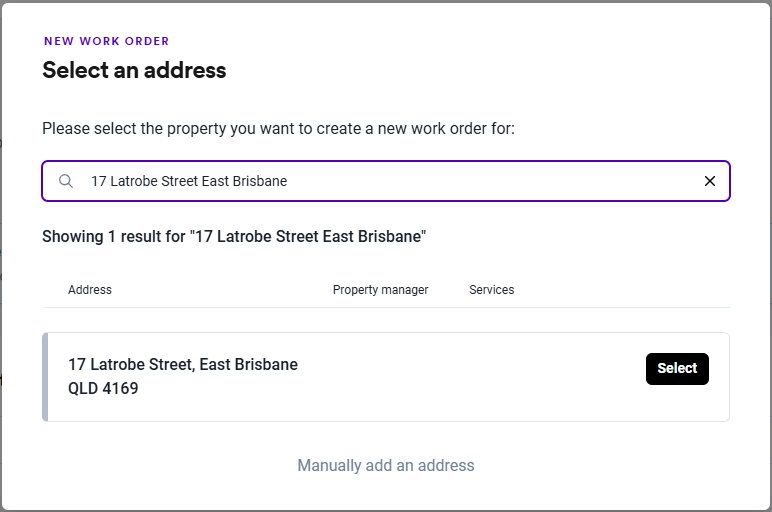Click the divider line under column headers
The width and height of the screenshot is (772, 512).
coord(386,308)
